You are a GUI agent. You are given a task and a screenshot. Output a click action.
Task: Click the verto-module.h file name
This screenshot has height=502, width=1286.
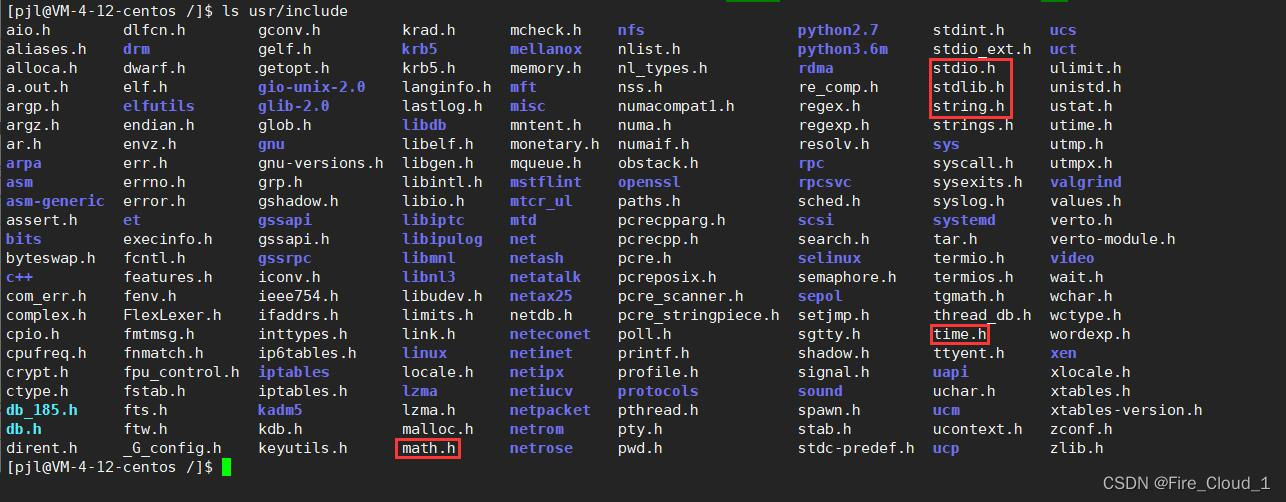[x=1113, y=239]
